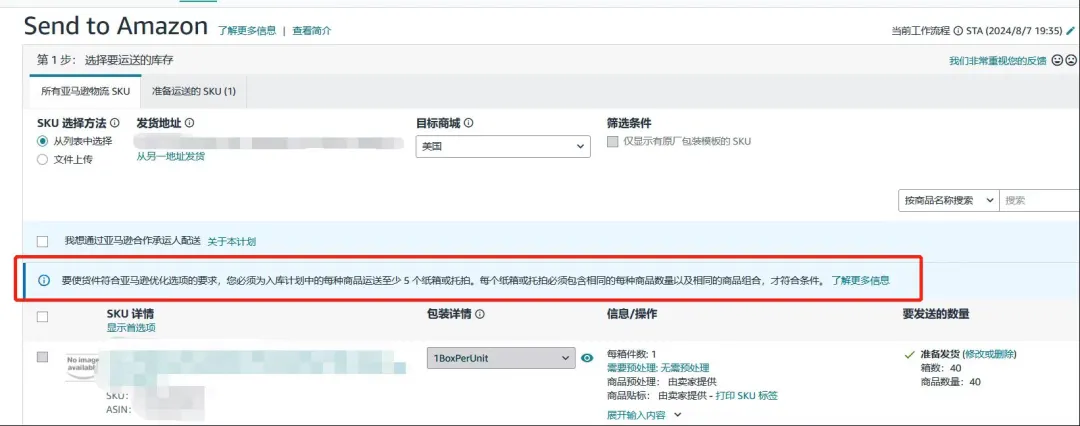Click the info icon next to 目标商城

click(x=468, y=124)
